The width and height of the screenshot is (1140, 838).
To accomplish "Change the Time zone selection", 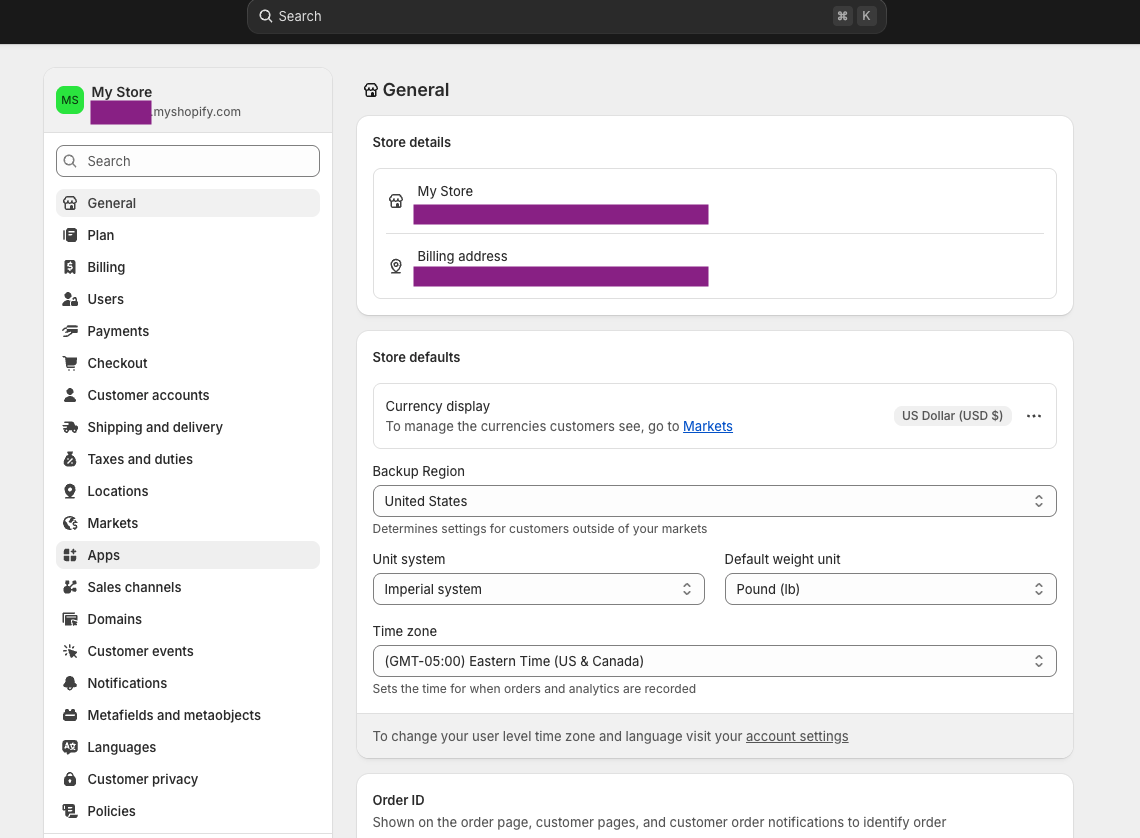I will [714, 661].
